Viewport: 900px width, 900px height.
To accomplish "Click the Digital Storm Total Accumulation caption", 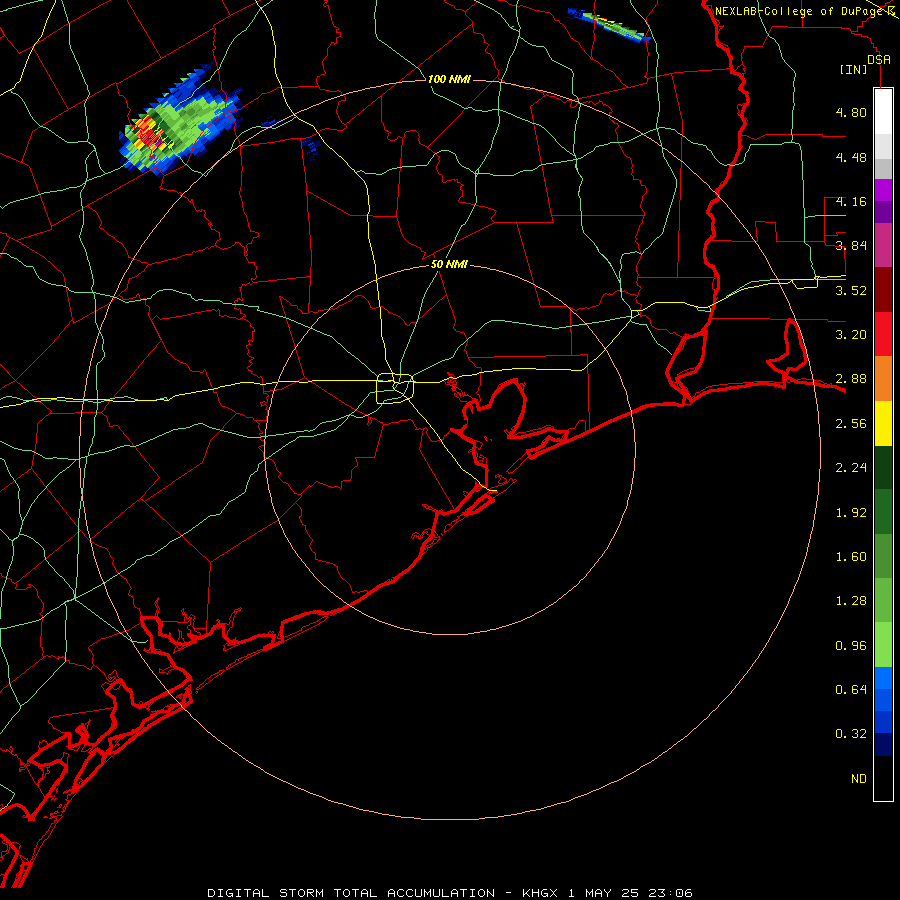I will coord(450,893).
